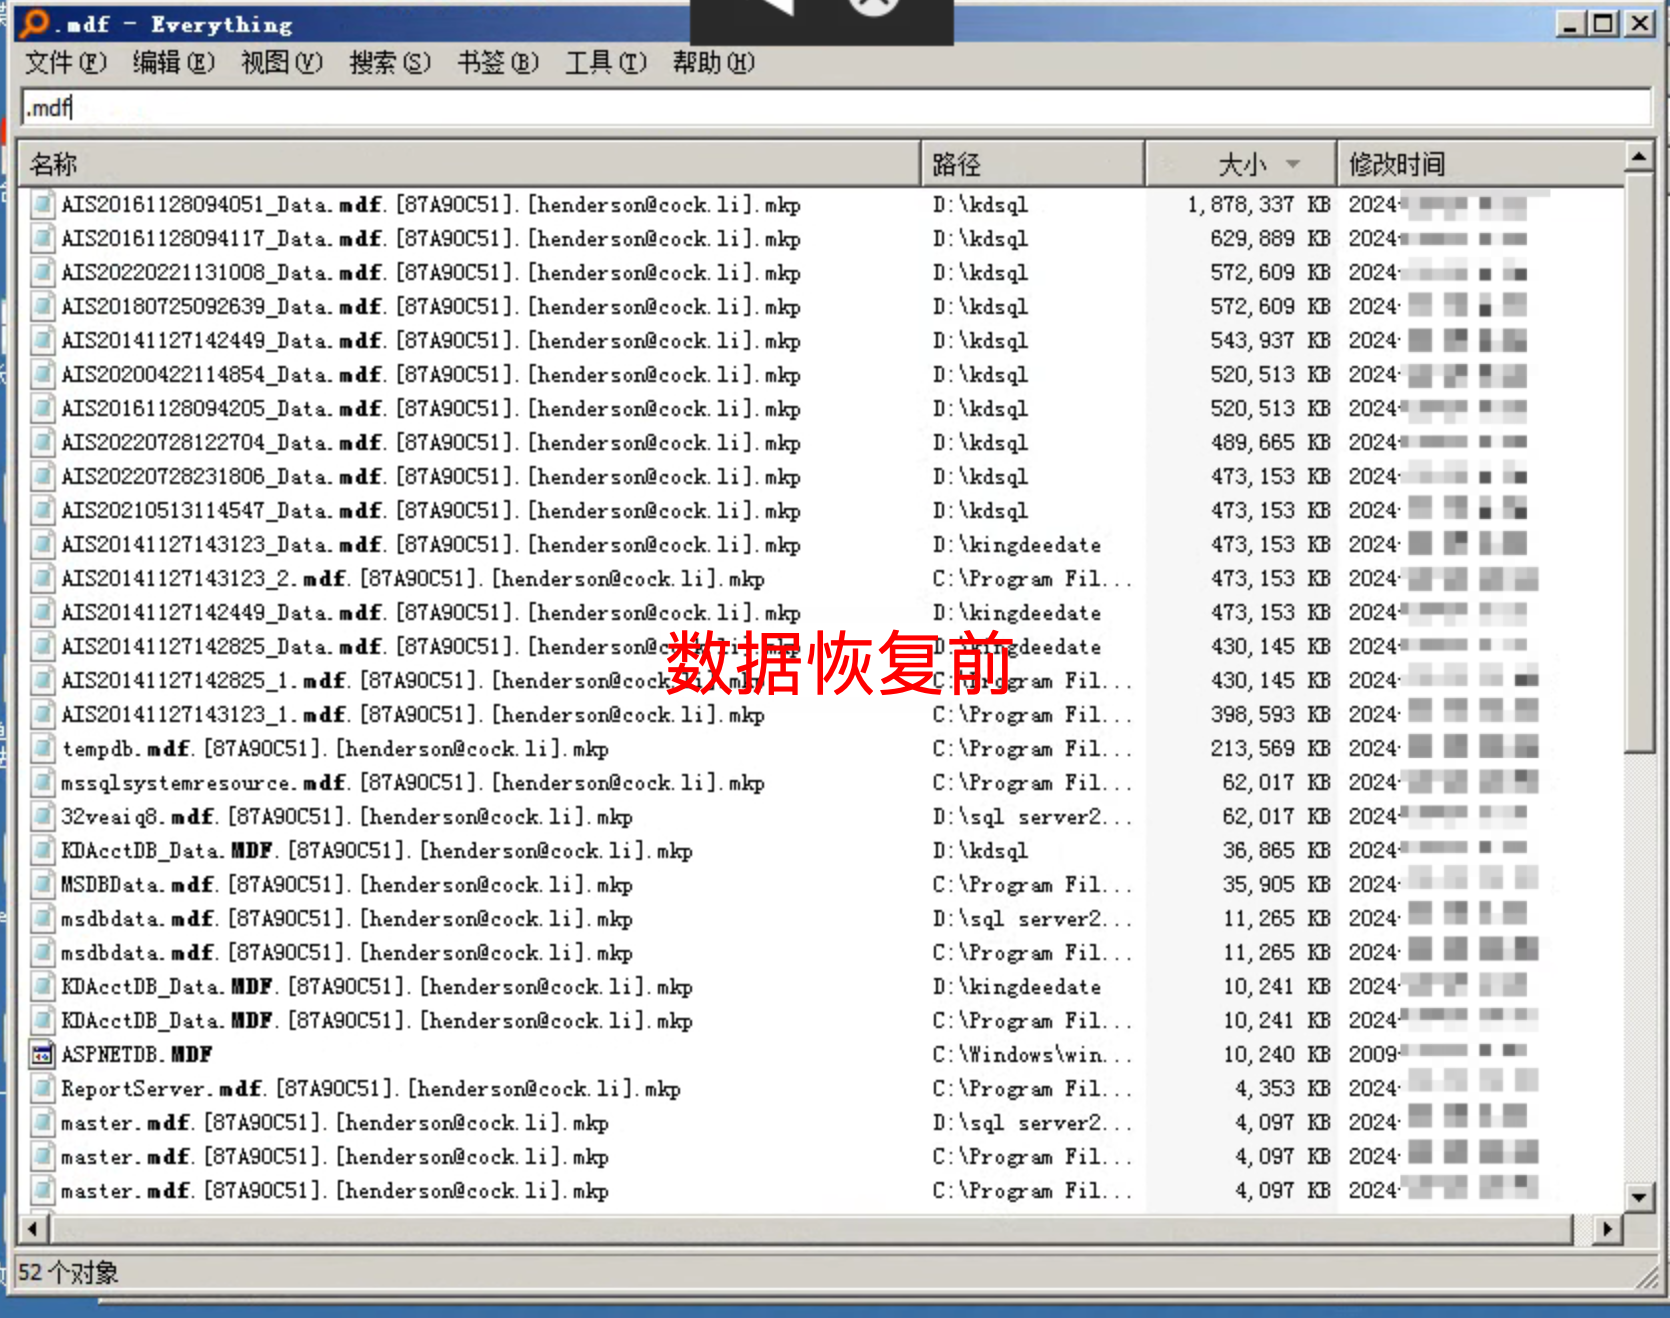Click the size cell 36,865 KB

[x=1276, y=851]
